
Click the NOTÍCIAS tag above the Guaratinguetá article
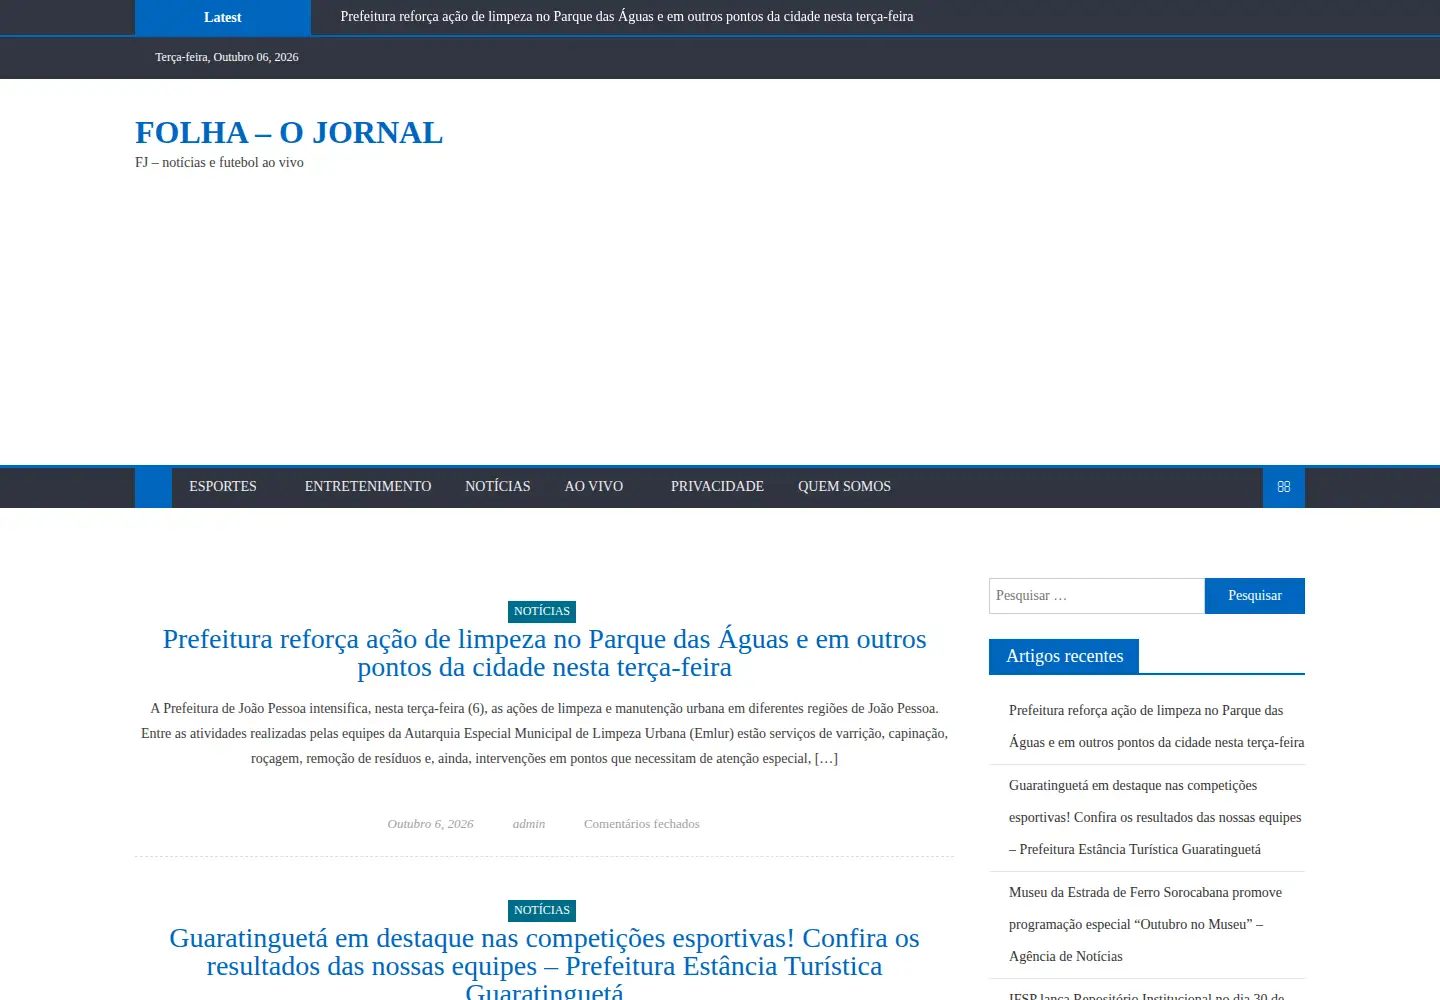(x=542, y=910)
